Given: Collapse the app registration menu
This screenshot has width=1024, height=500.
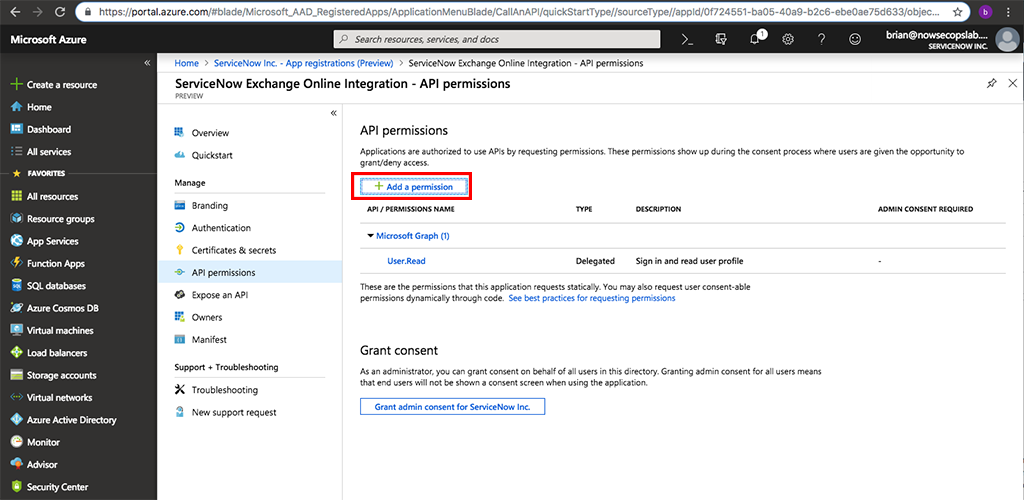Looking at the screenshot, I should click(x=333, y=113).
